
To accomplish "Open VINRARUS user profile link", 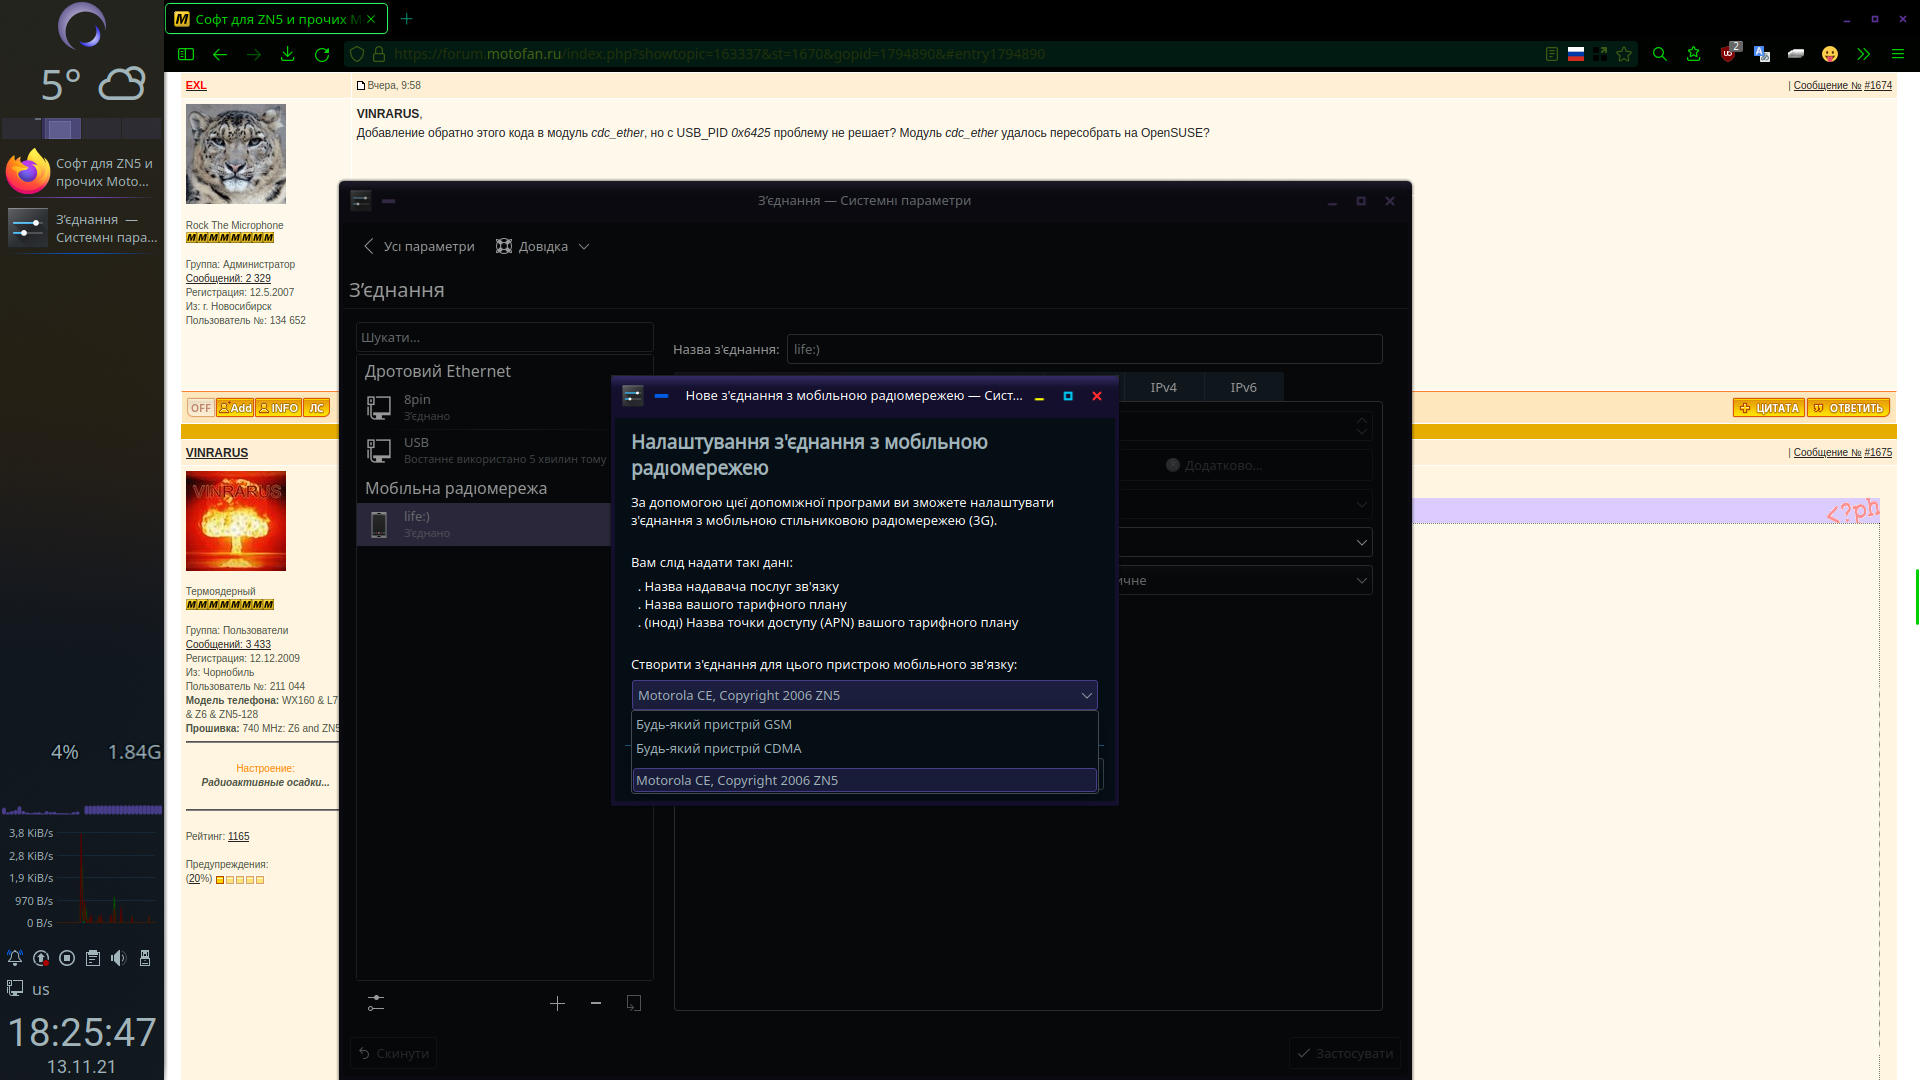I will [x=216, y=453].
